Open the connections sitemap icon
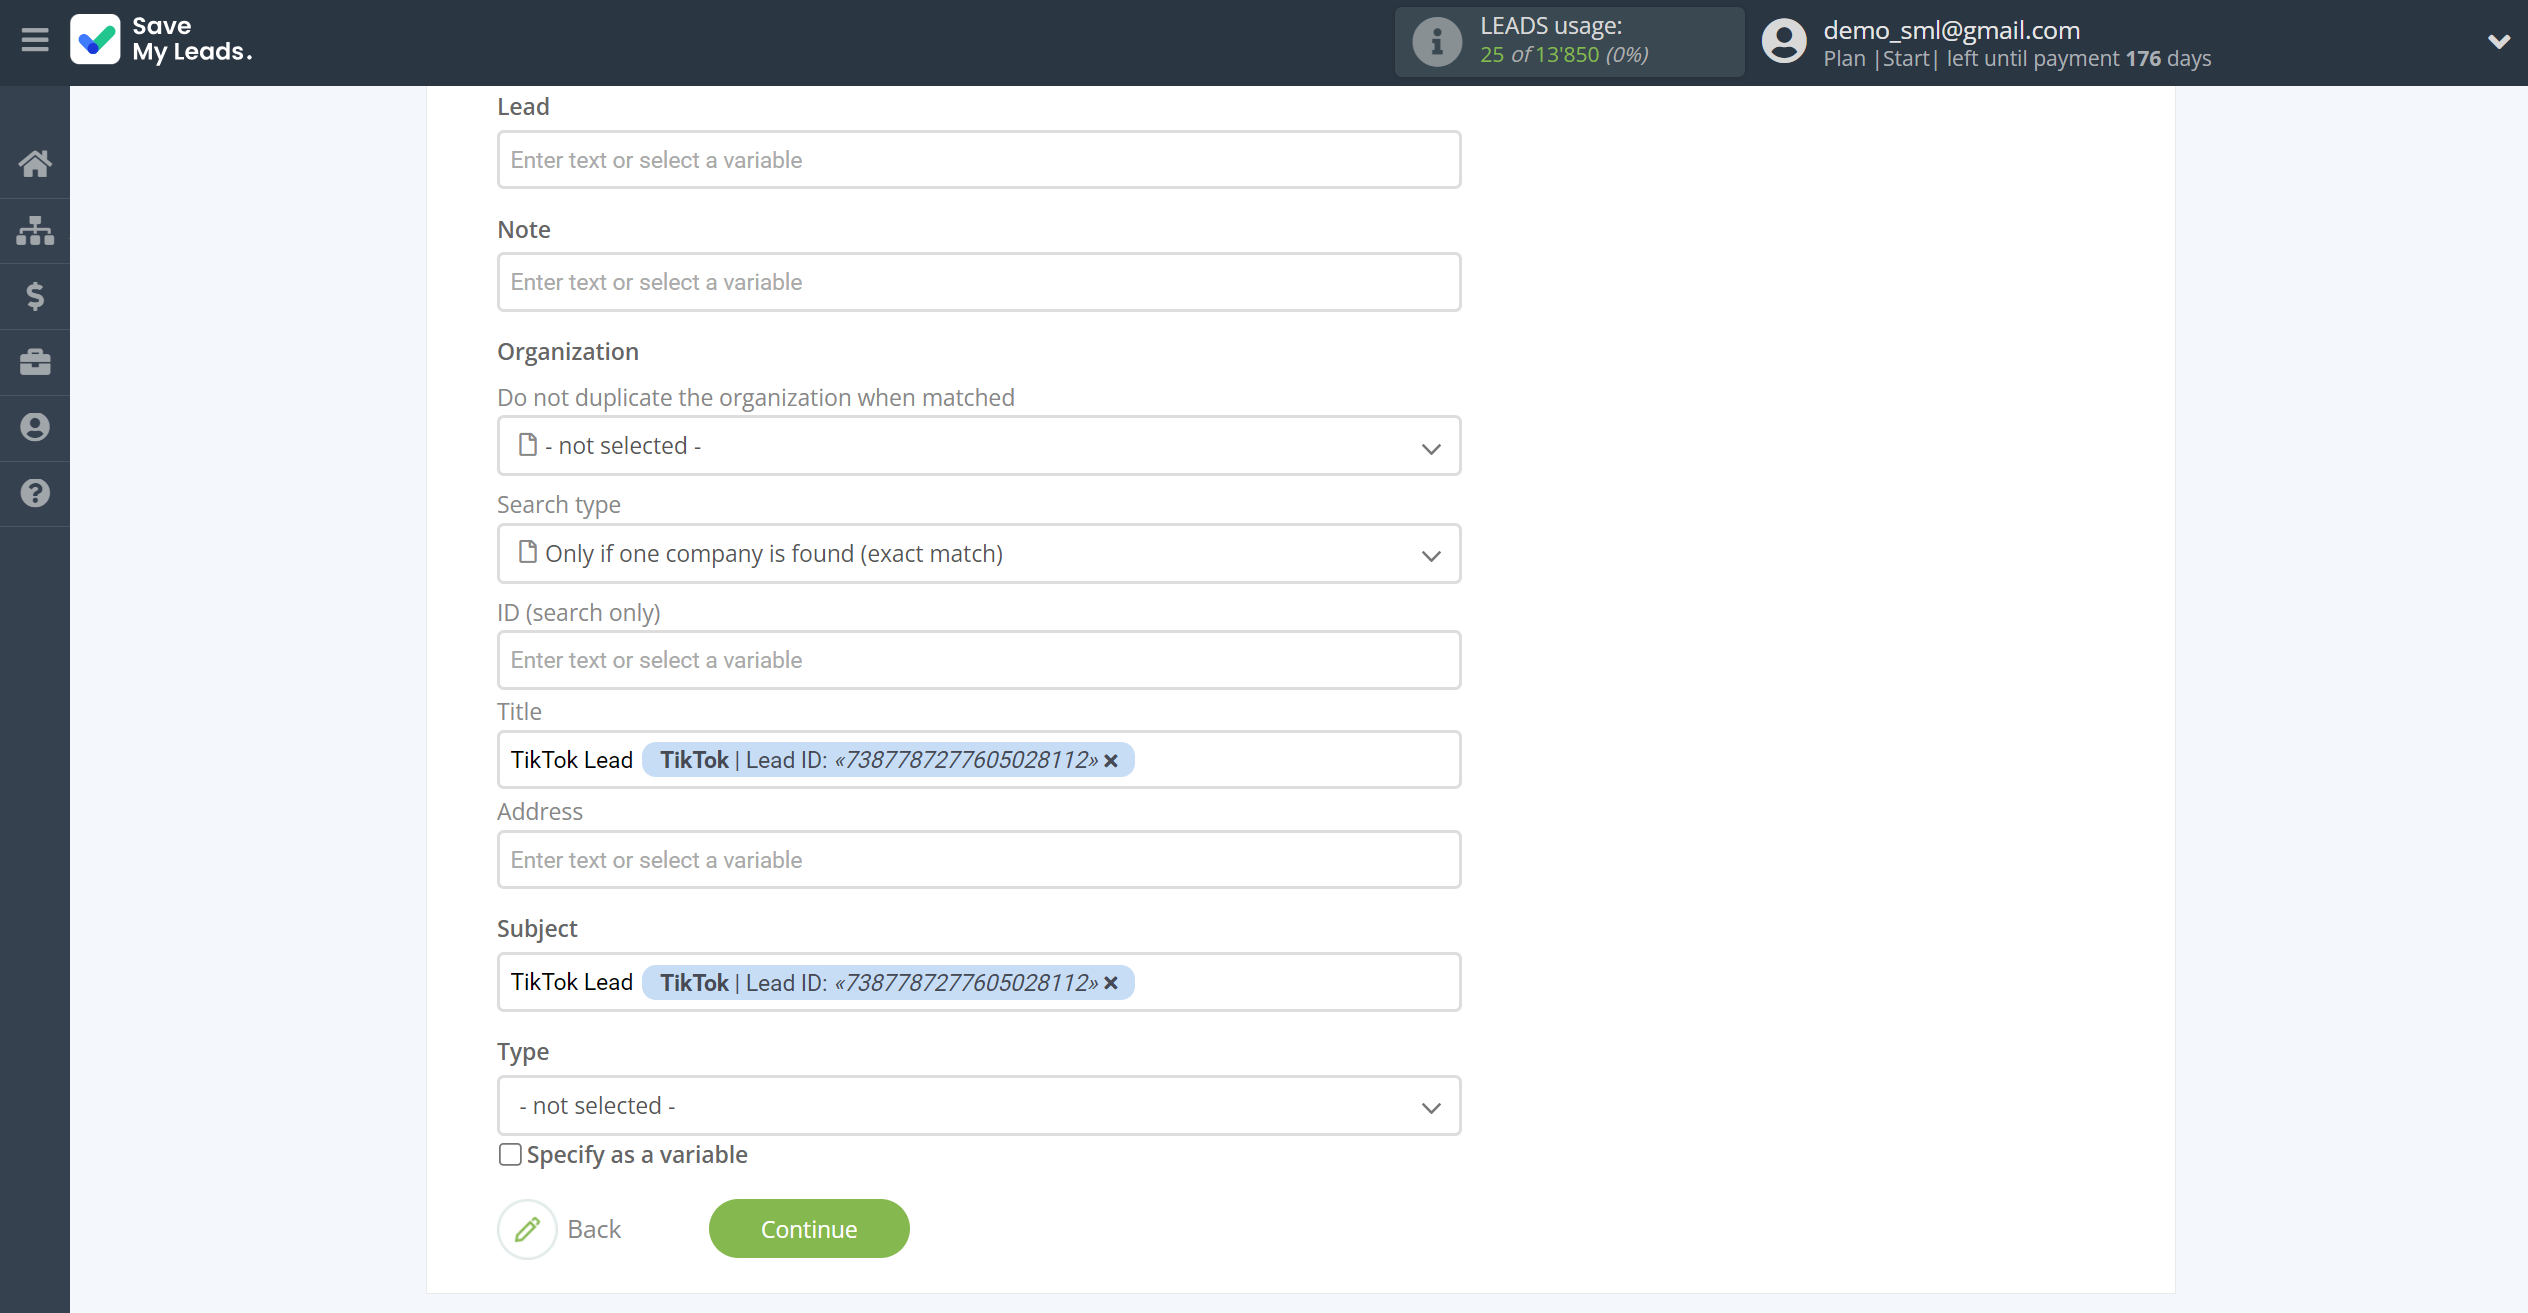Screen dimensions: 2528x1313 click(x=35, y=230)
